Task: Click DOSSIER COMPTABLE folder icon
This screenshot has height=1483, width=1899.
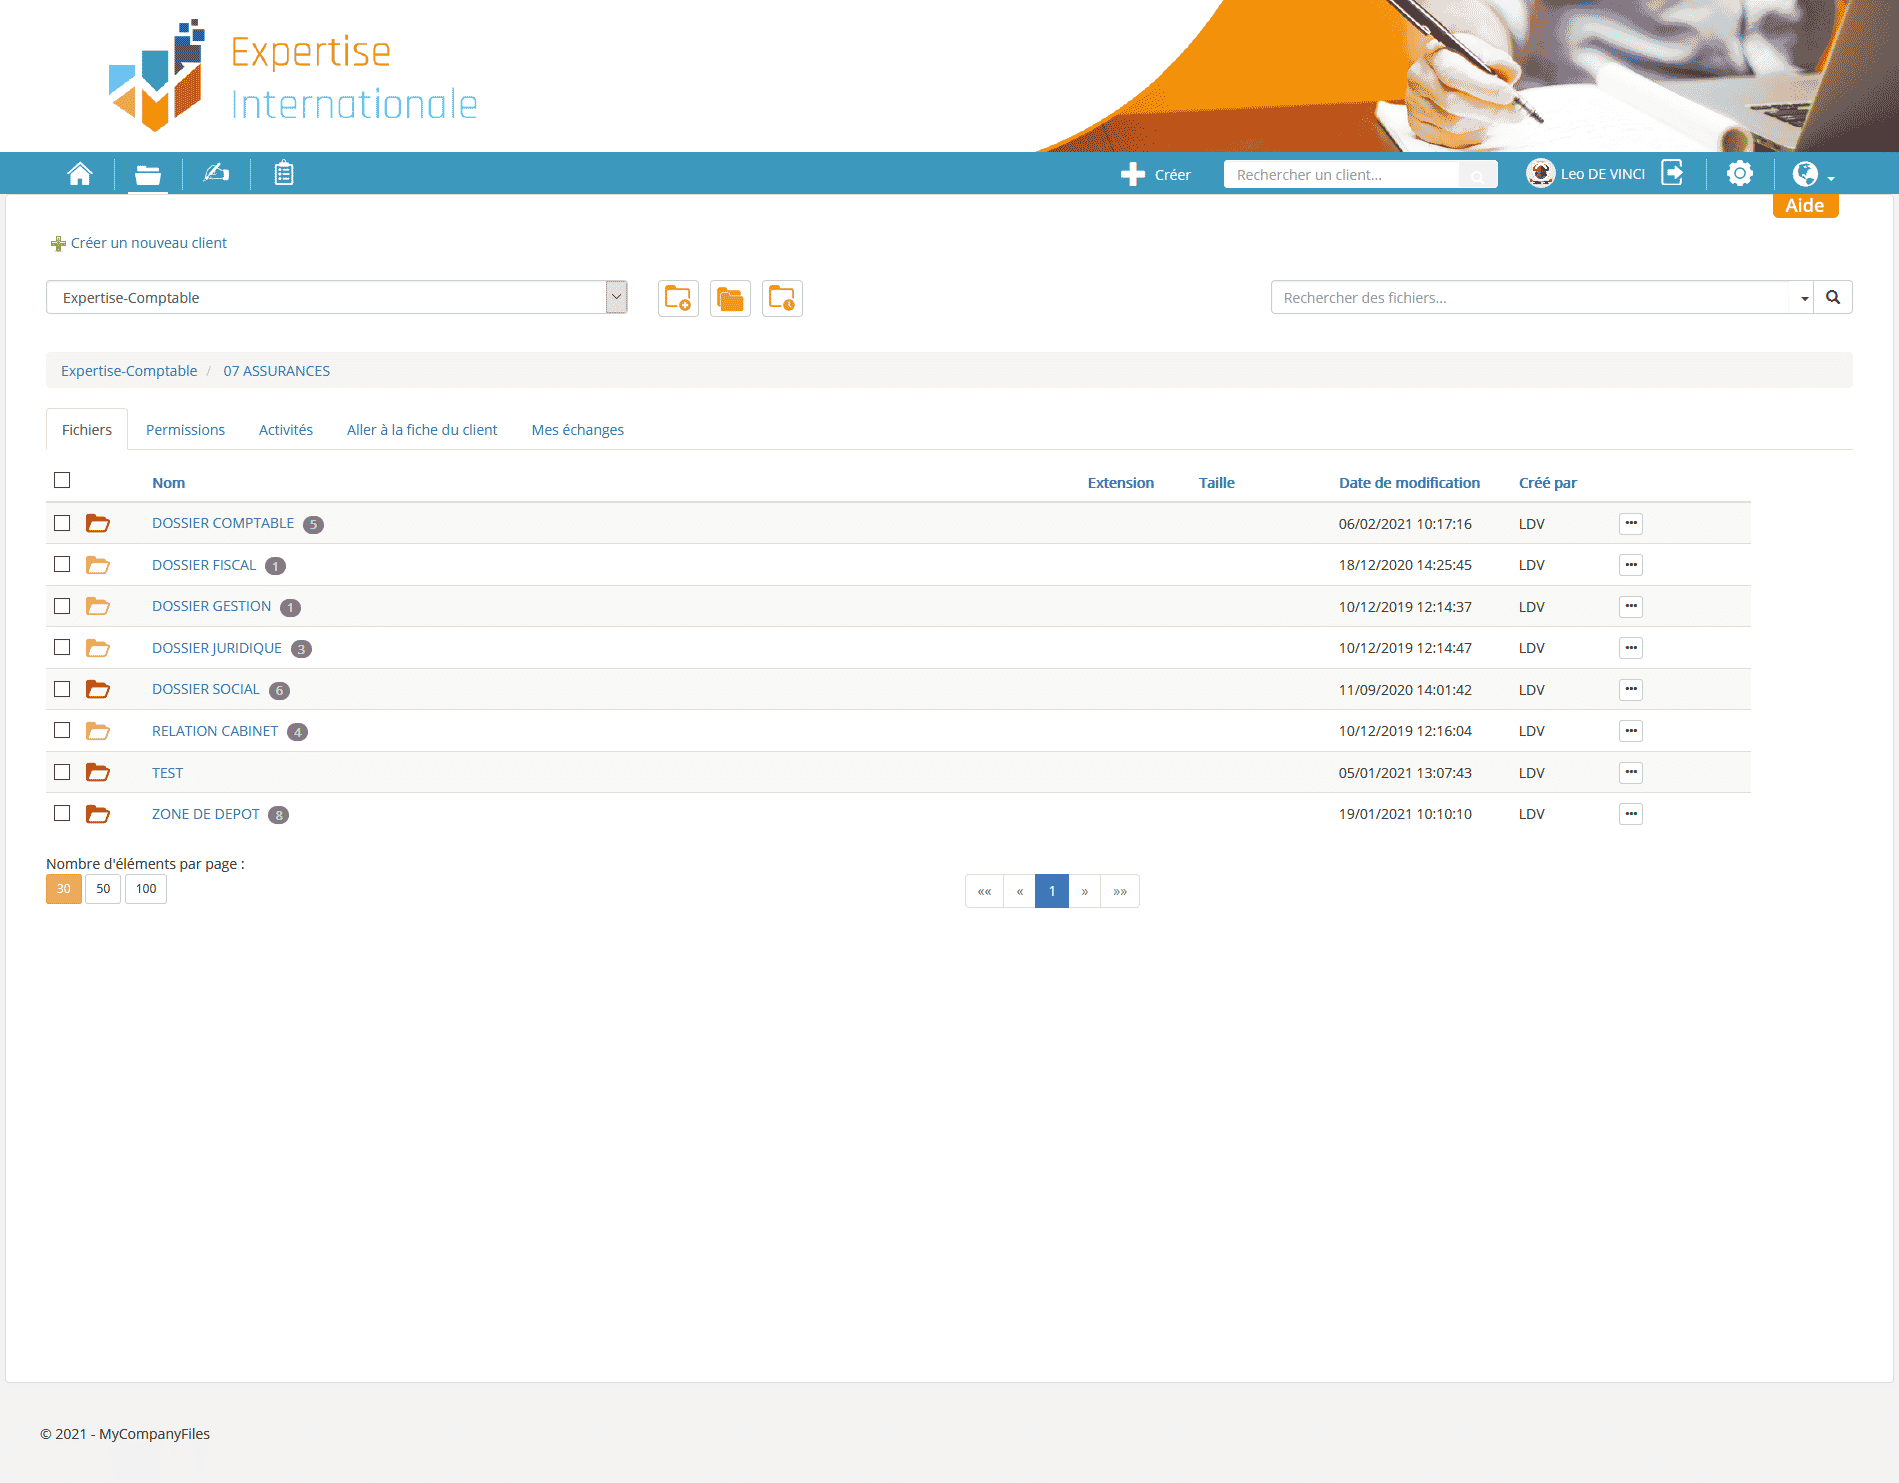Action: (98, 523)
